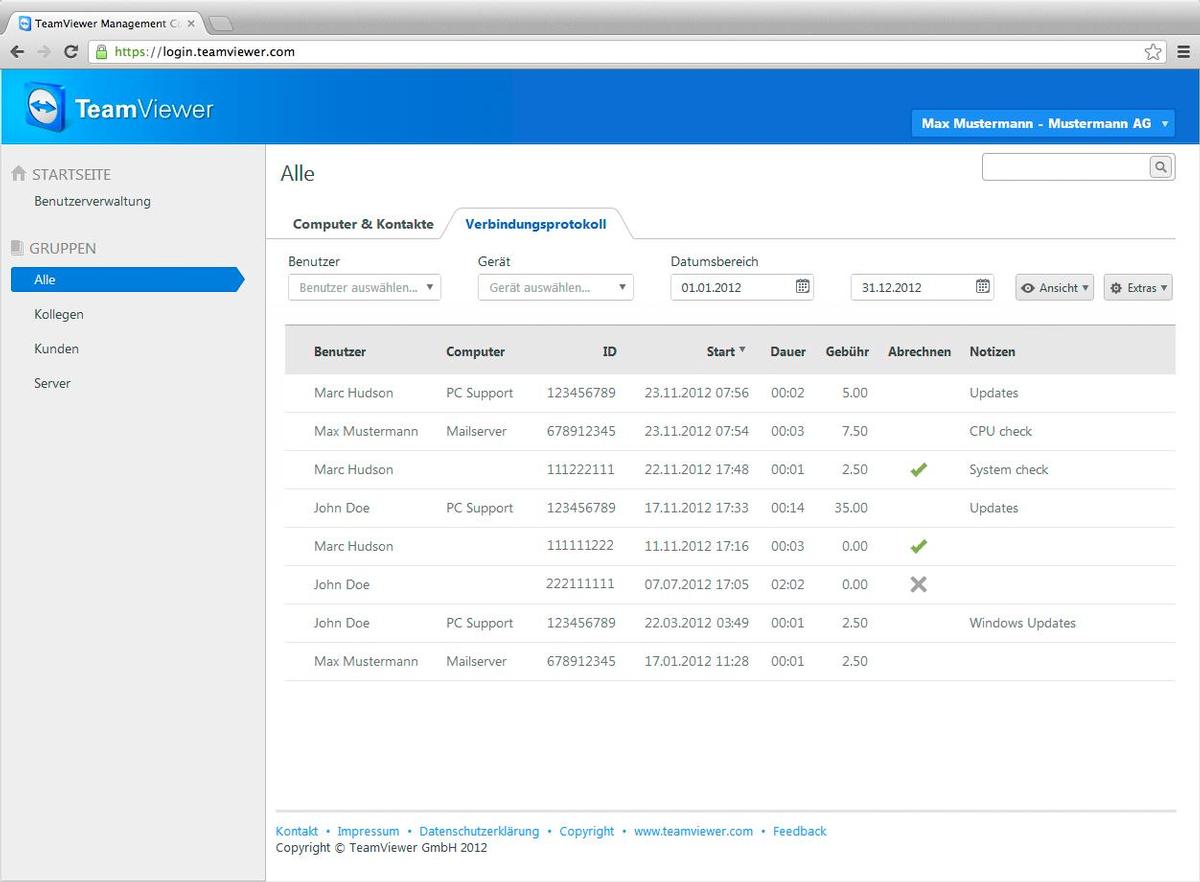The image size is (1200, 882).
Task: Click the Gruppen book icon
Action: pos(17,248)
